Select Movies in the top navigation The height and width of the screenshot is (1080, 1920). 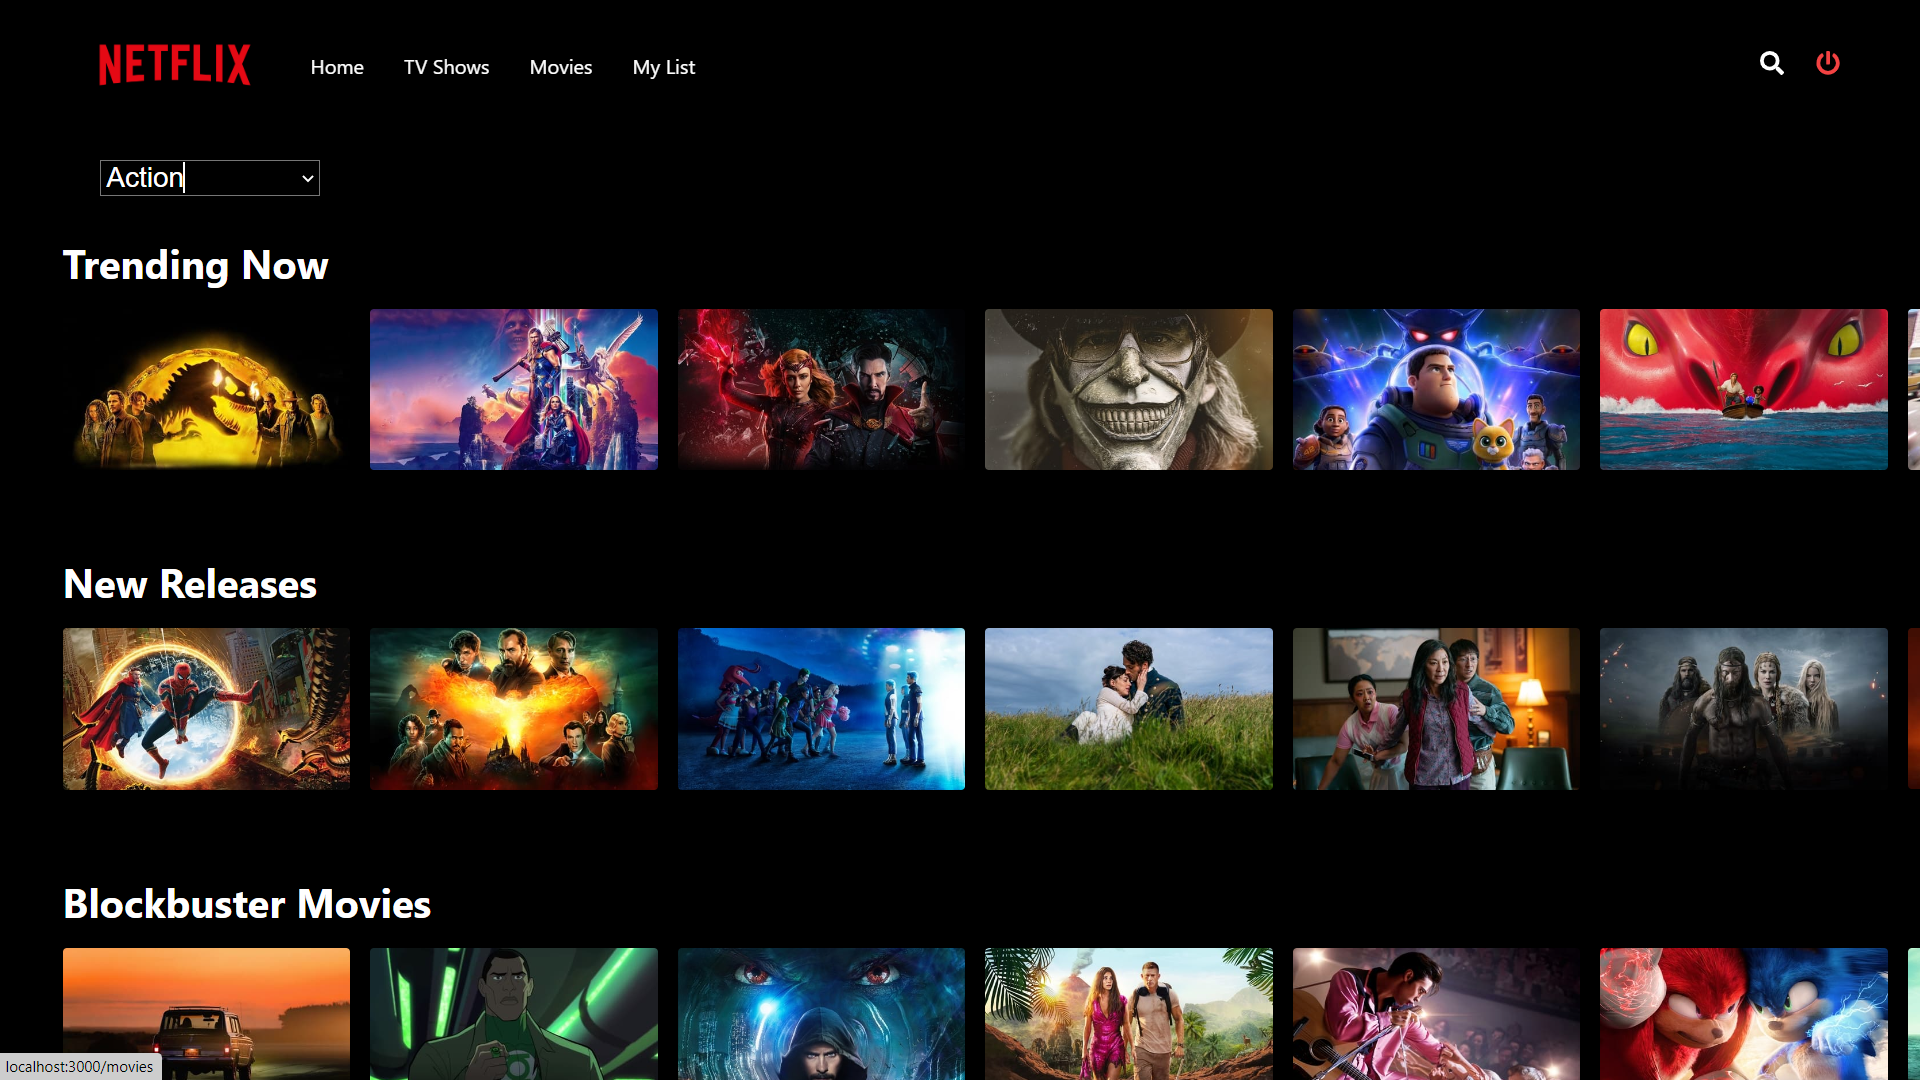click(560, 67)
